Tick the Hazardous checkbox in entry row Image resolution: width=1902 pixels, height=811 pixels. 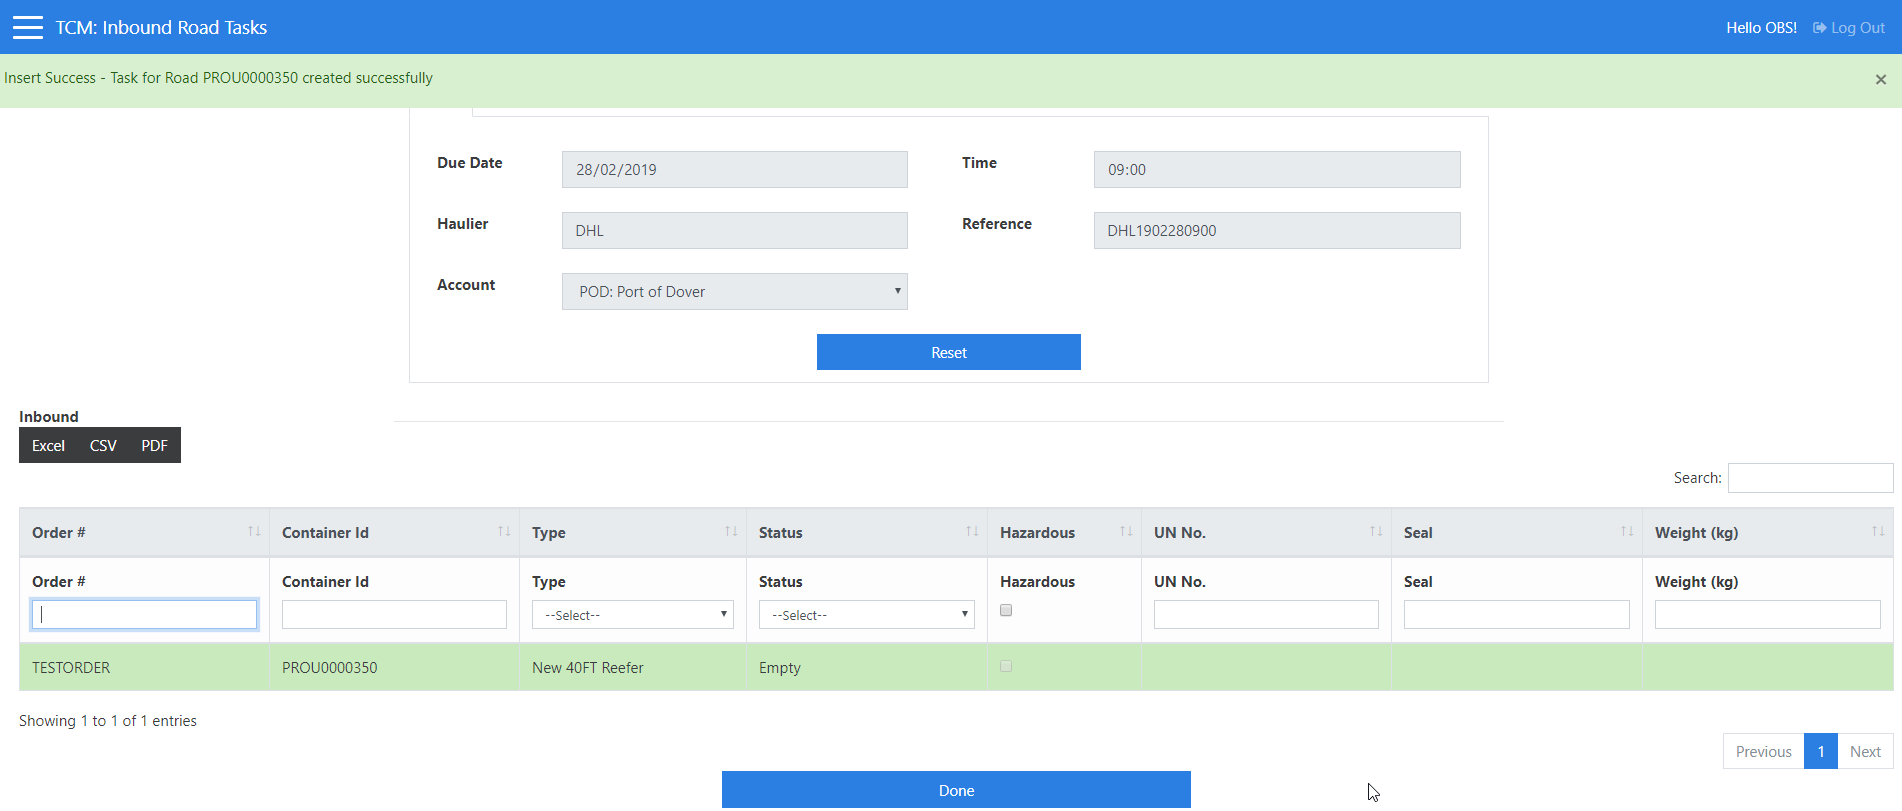(x=1006, y=610)
